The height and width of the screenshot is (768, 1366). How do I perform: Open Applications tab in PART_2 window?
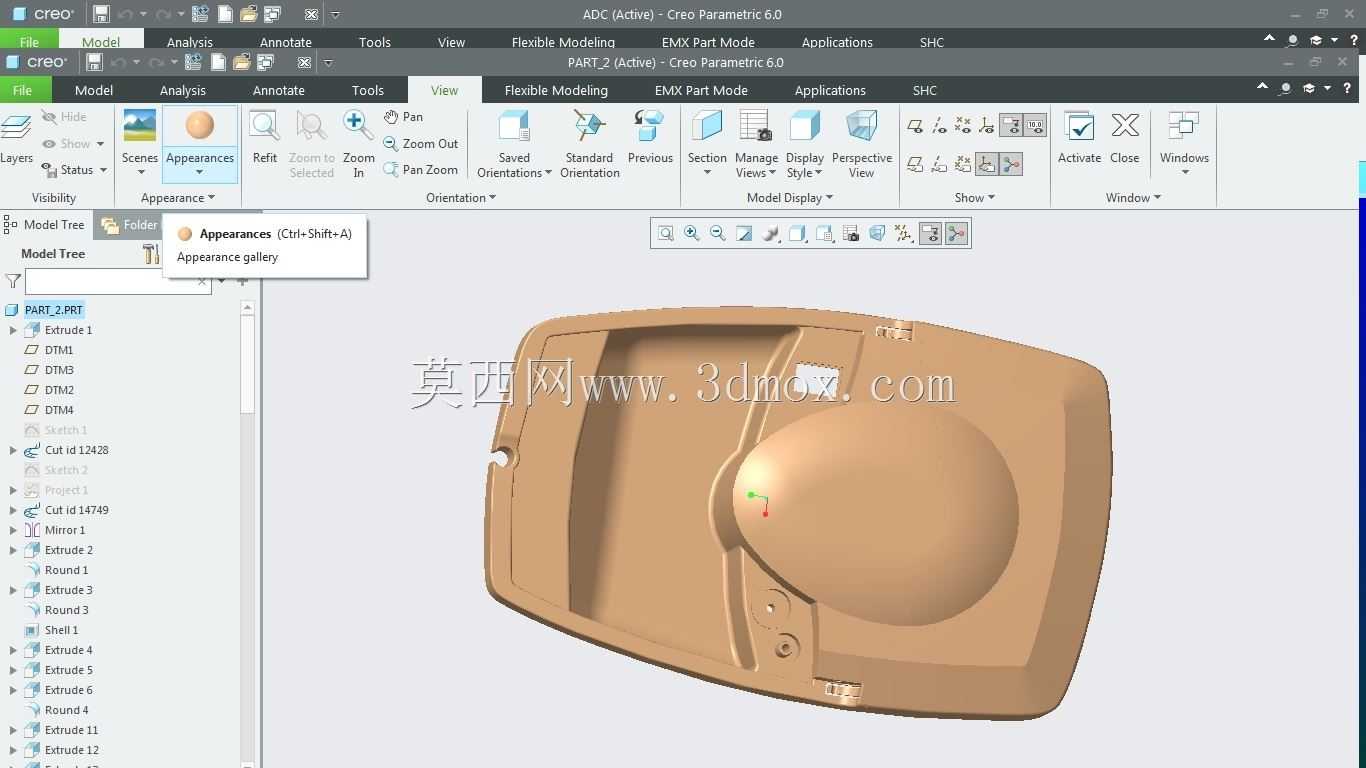(x=830, y=90)
